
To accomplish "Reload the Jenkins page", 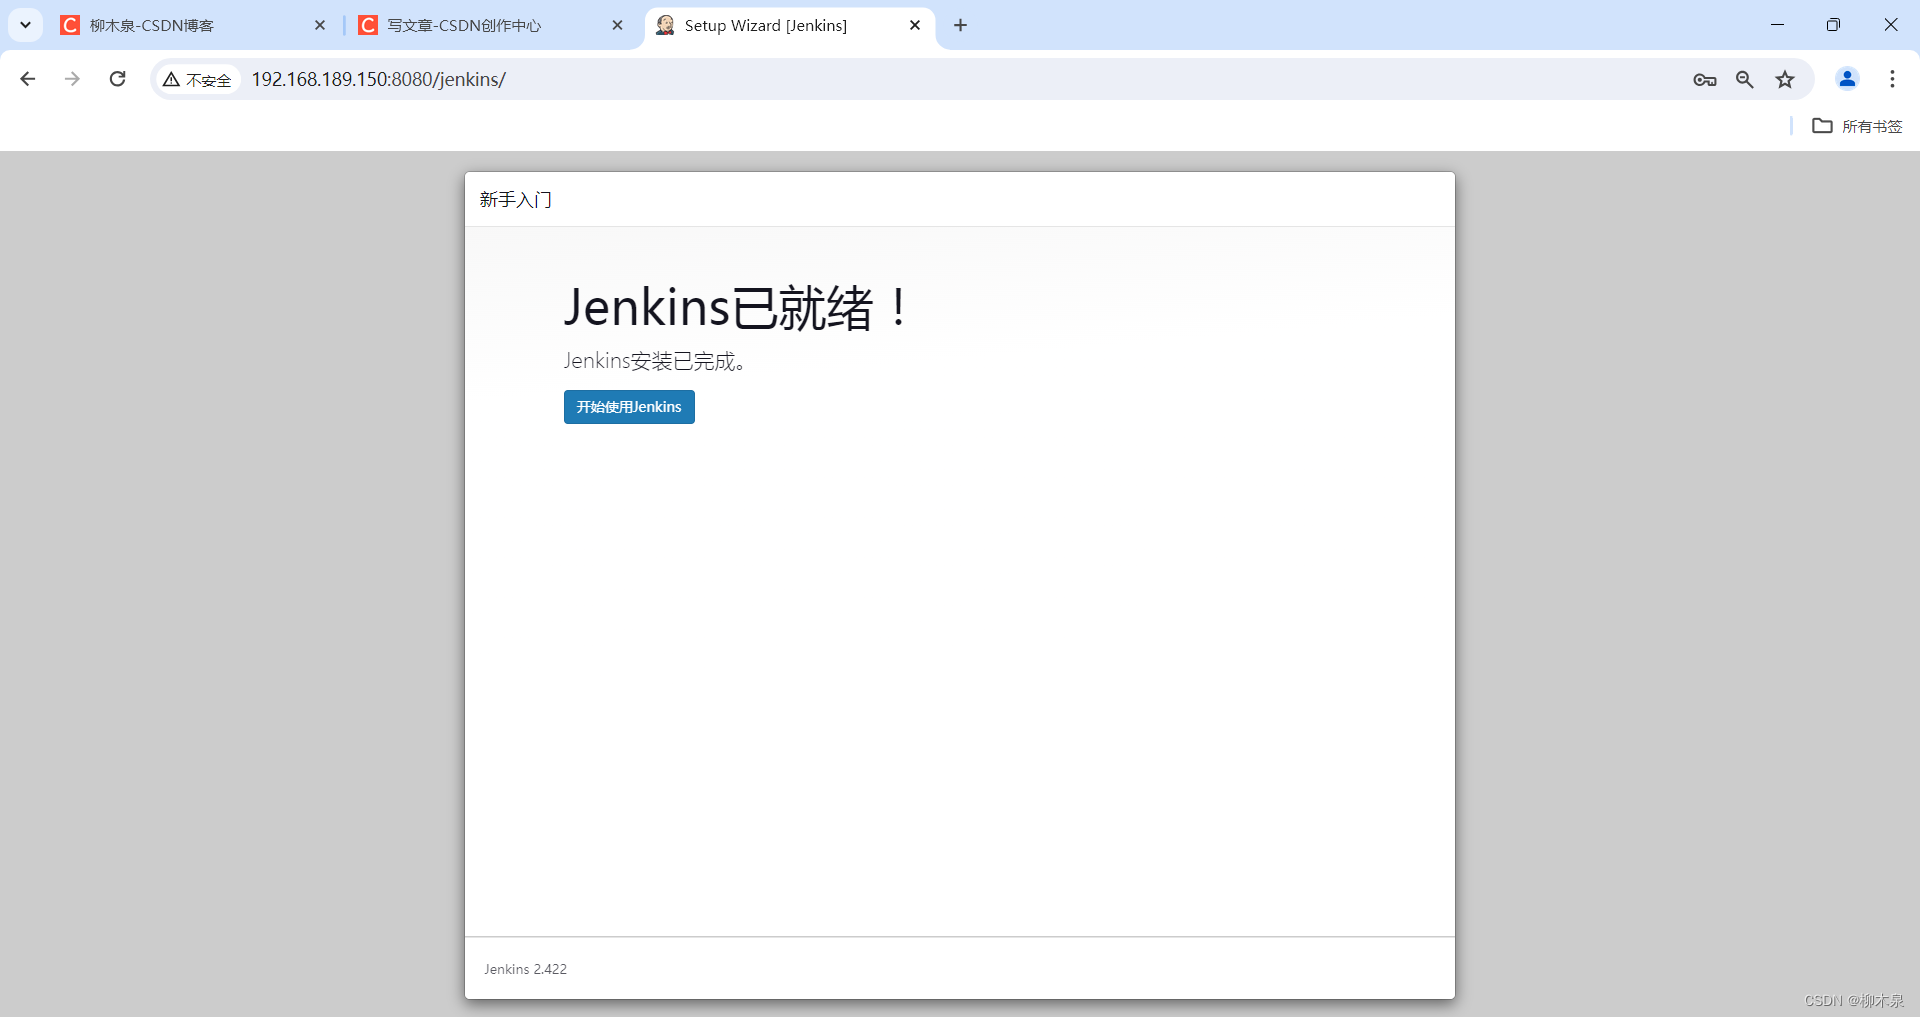I will pos(117,79).
